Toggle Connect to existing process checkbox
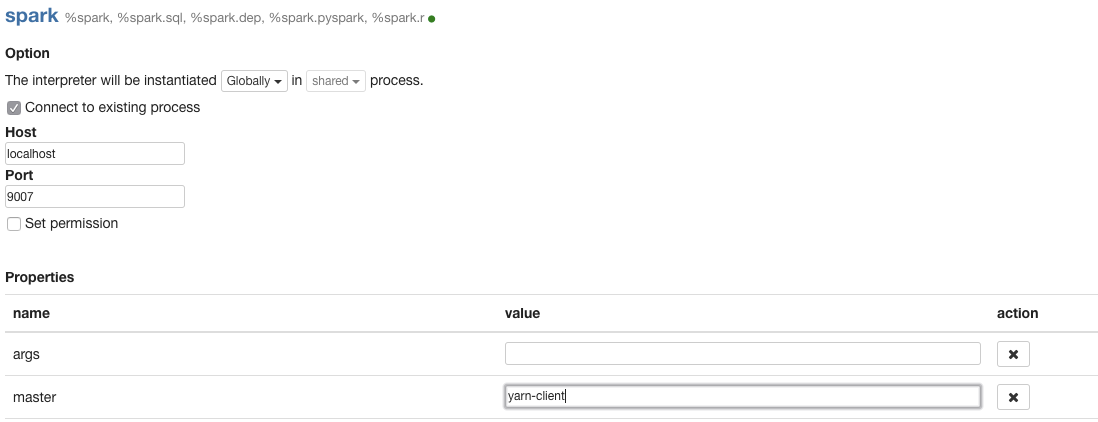This screenshot has width=1098, height=422. (x=14, y=107)
